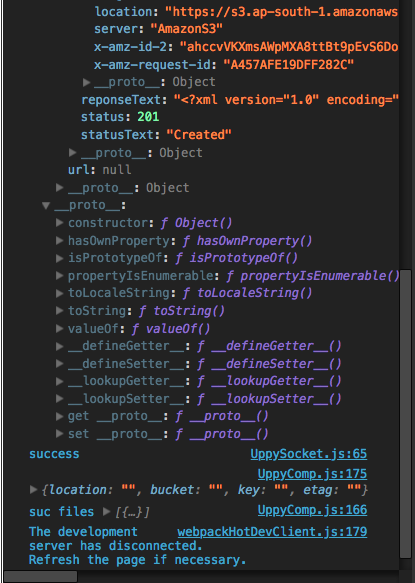Screen dimensions: 415x583
Task: Select the x-amz-request-id value
Action: pos(289,65)
